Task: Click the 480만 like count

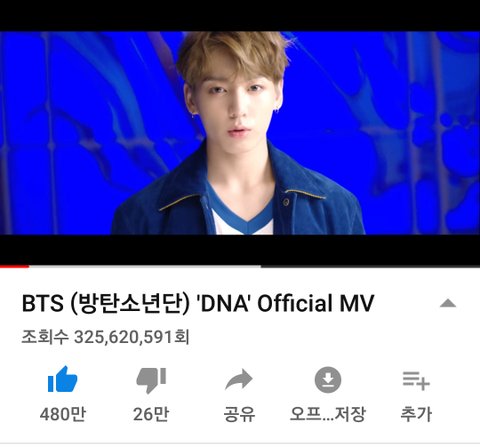Action: click(63, 415)
